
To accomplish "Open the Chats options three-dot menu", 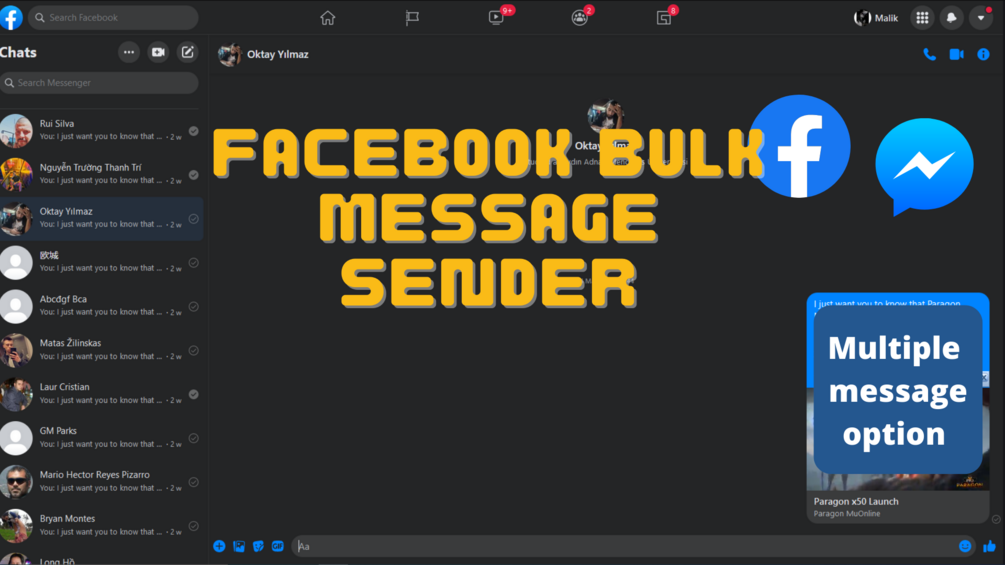I will [129, 53].
